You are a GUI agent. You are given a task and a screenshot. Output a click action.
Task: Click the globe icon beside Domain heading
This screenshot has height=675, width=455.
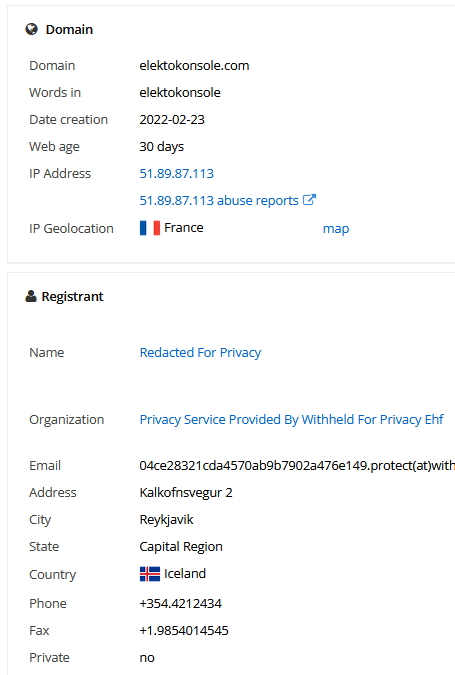tap(31, 29)
